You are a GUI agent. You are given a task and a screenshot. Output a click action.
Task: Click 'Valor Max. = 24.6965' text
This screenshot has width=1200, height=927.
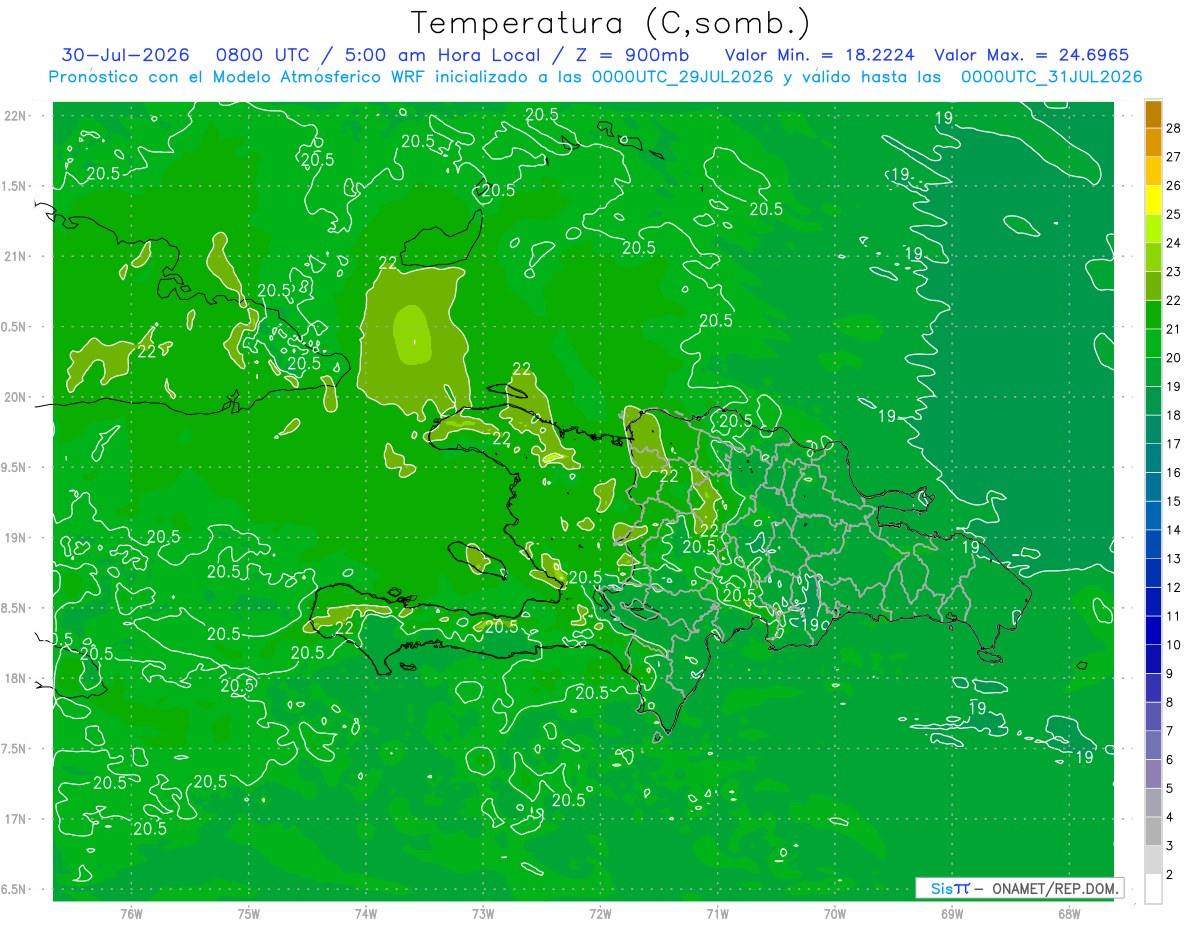point(1032,55)
